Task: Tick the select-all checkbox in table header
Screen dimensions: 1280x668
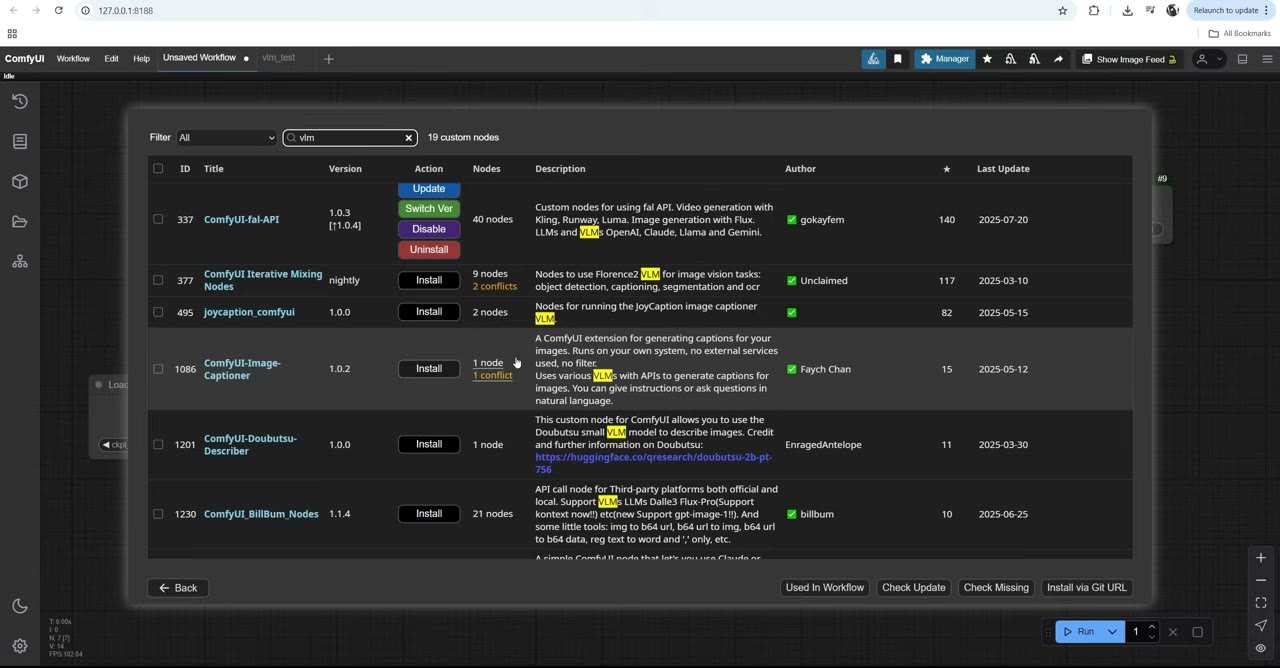Action: click(158, 169)
